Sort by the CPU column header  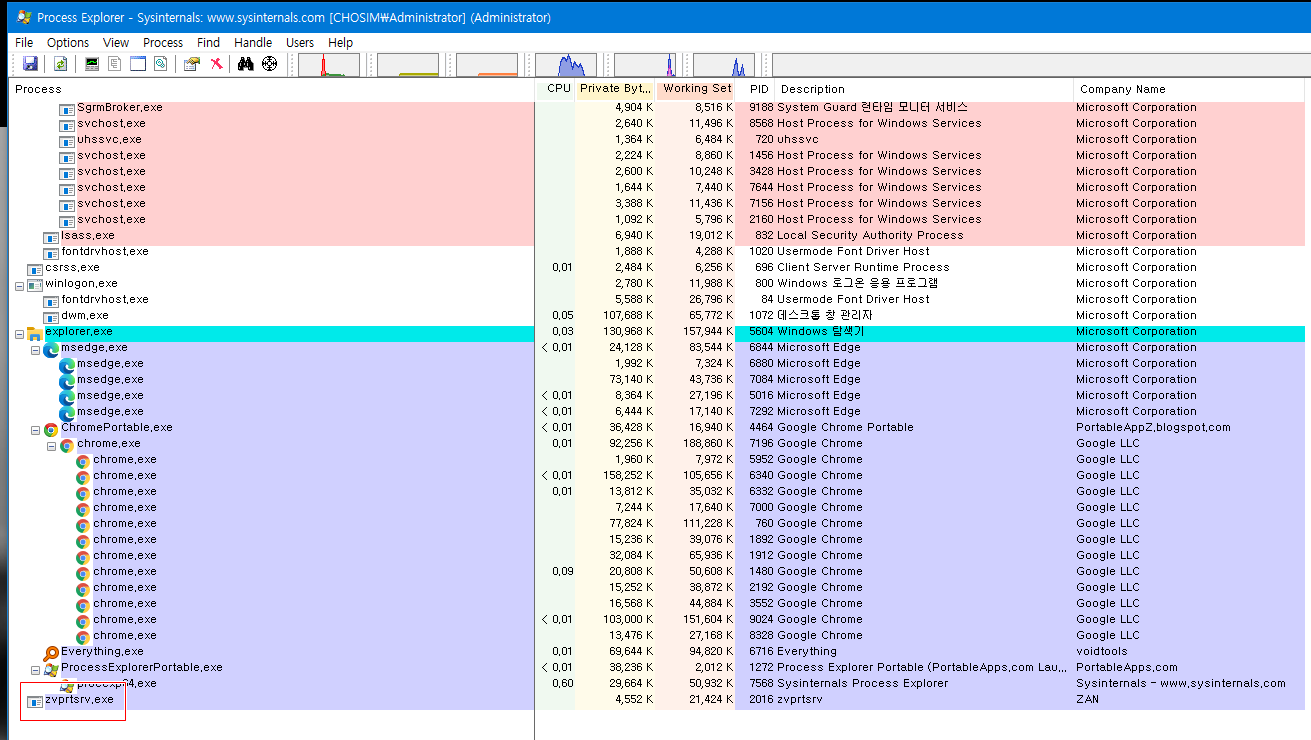556,89
